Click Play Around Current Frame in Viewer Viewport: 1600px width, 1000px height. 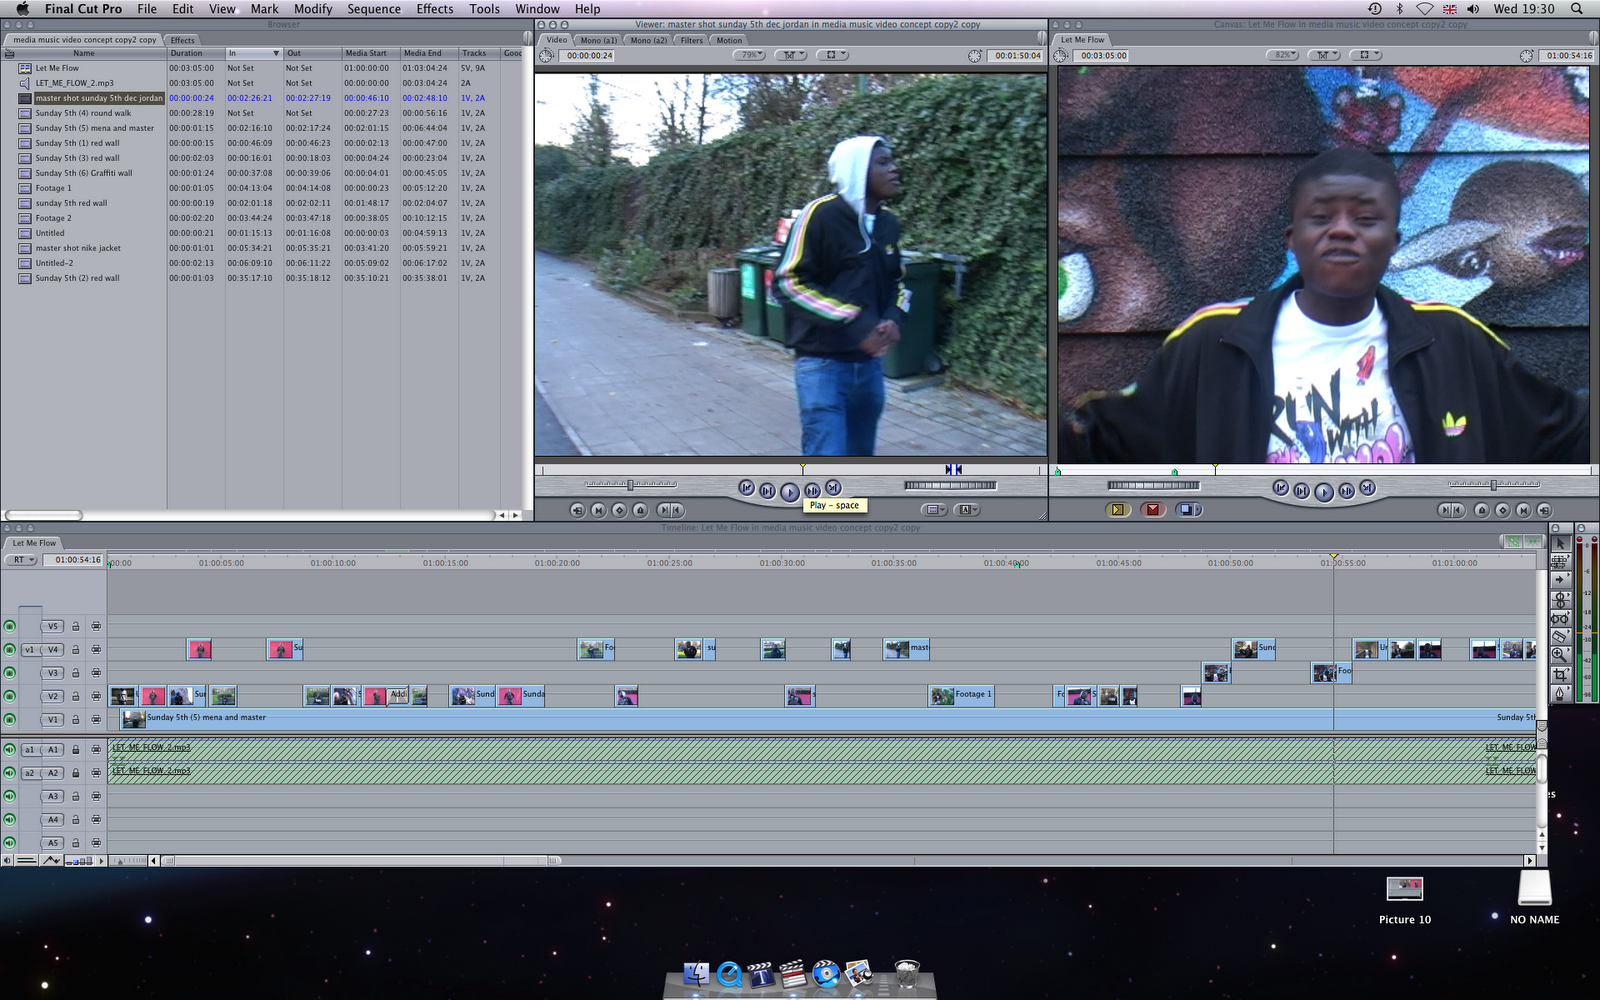click(812, 490)
